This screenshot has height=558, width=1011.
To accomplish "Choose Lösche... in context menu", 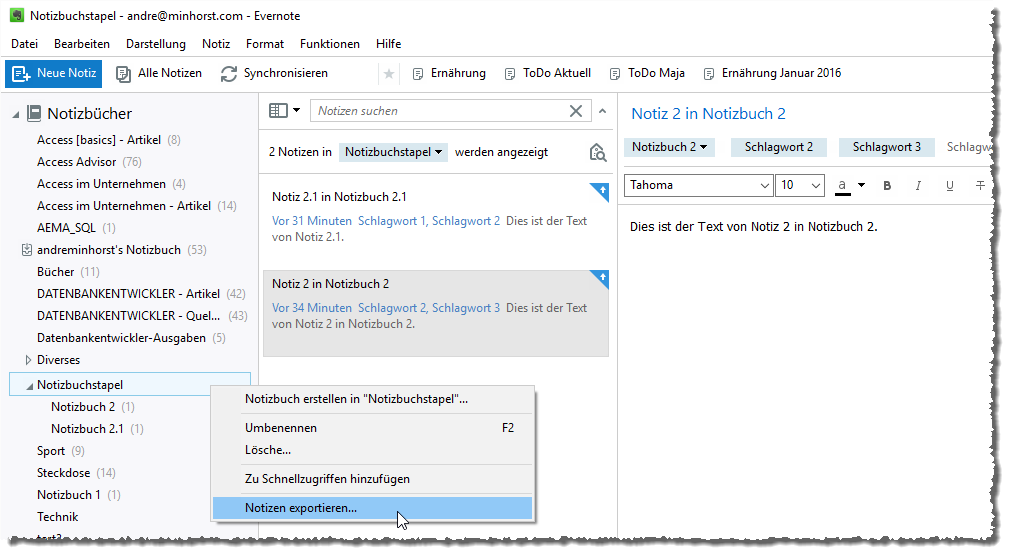I will tap(373, 450).
